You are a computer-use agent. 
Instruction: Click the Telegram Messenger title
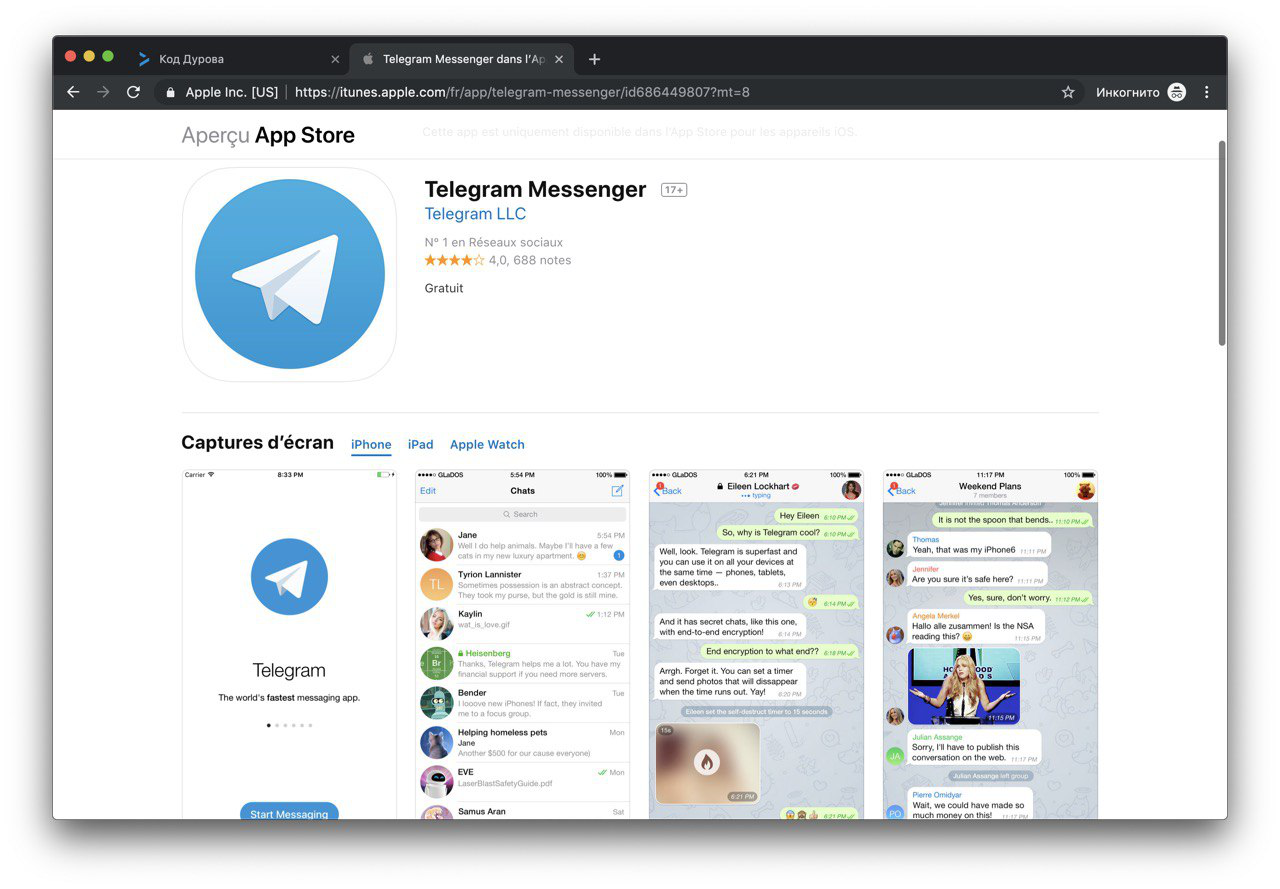click(535, 189)
